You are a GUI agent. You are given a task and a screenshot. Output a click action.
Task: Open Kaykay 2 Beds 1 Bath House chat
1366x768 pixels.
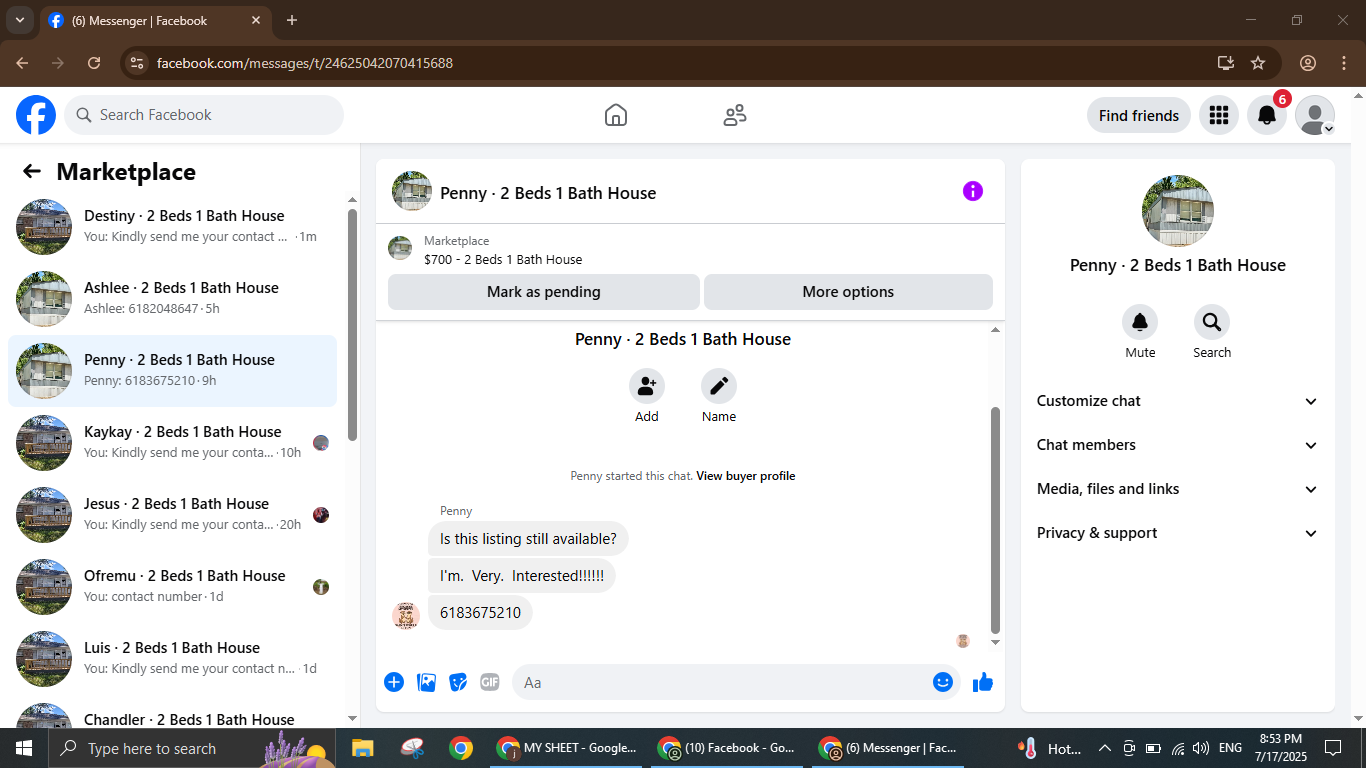pos(172,443)
